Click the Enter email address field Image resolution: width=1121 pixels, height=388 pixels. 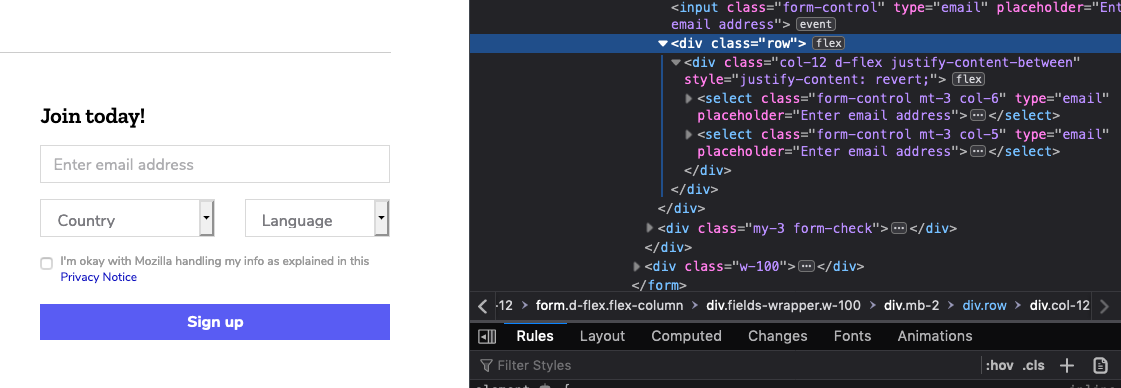[x=215, y=164]
